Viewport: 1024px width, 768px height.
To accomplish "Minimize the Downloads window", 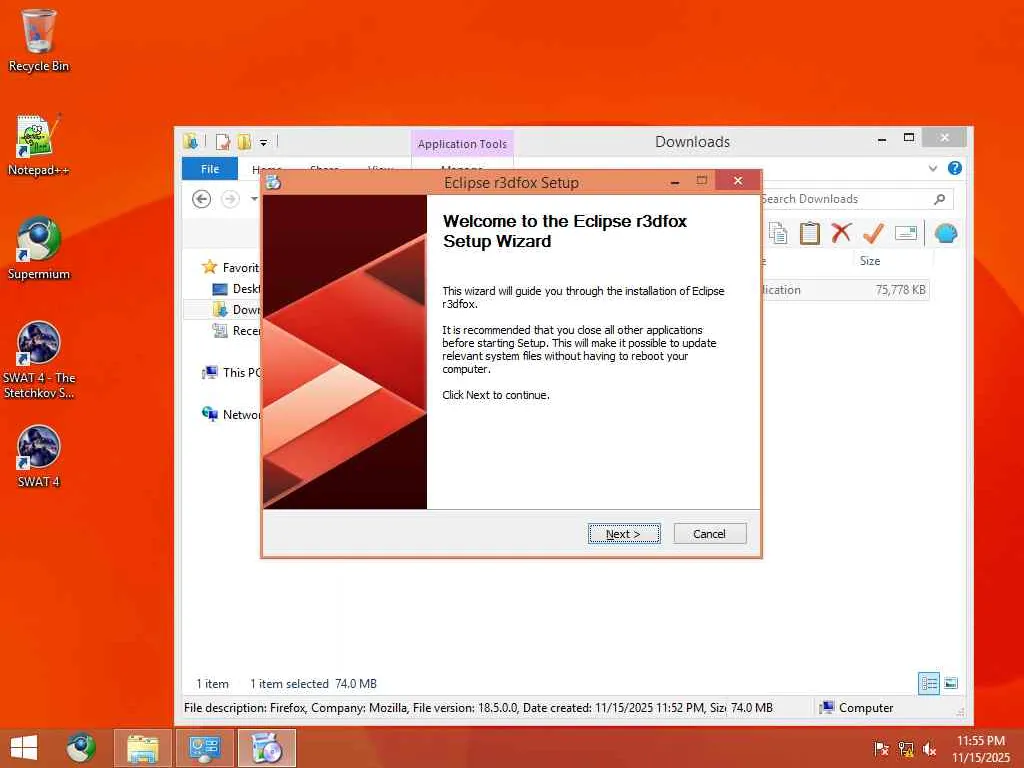I will [x=882, y=138].
